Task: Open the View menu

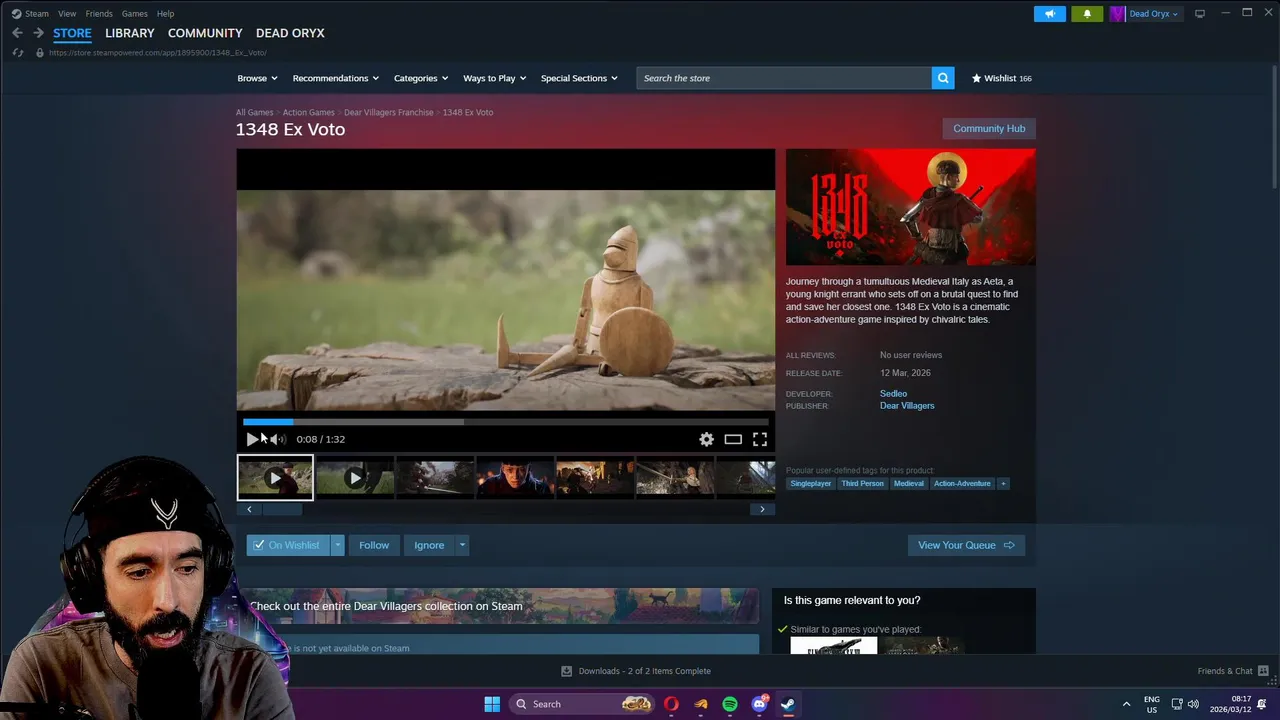Action: (67, 14)
